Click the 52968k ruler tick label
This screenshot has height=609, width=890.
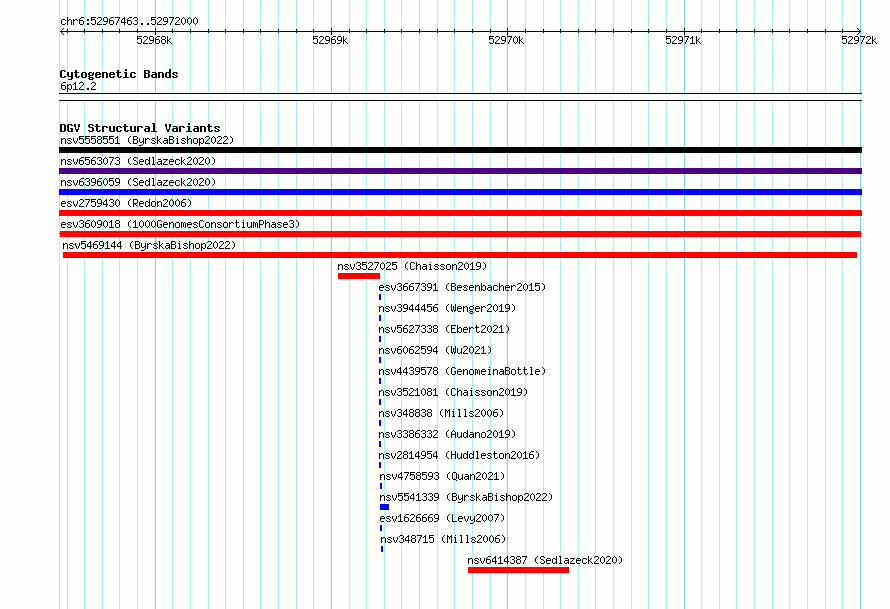coord(154,40)
